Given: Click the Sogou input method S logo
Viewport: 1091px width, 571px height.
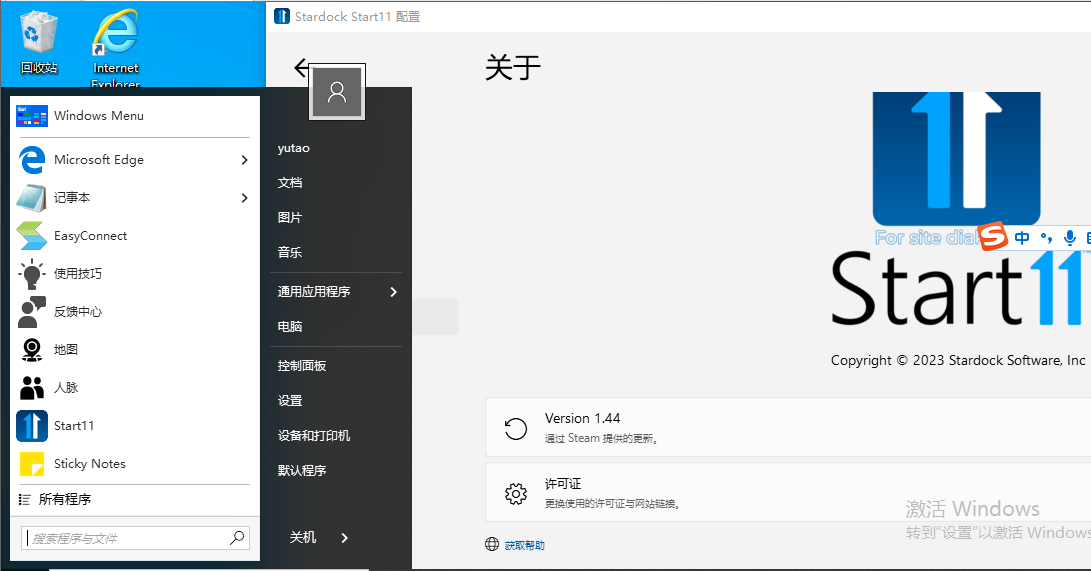Looking at the screenshot, I should 993,236.
